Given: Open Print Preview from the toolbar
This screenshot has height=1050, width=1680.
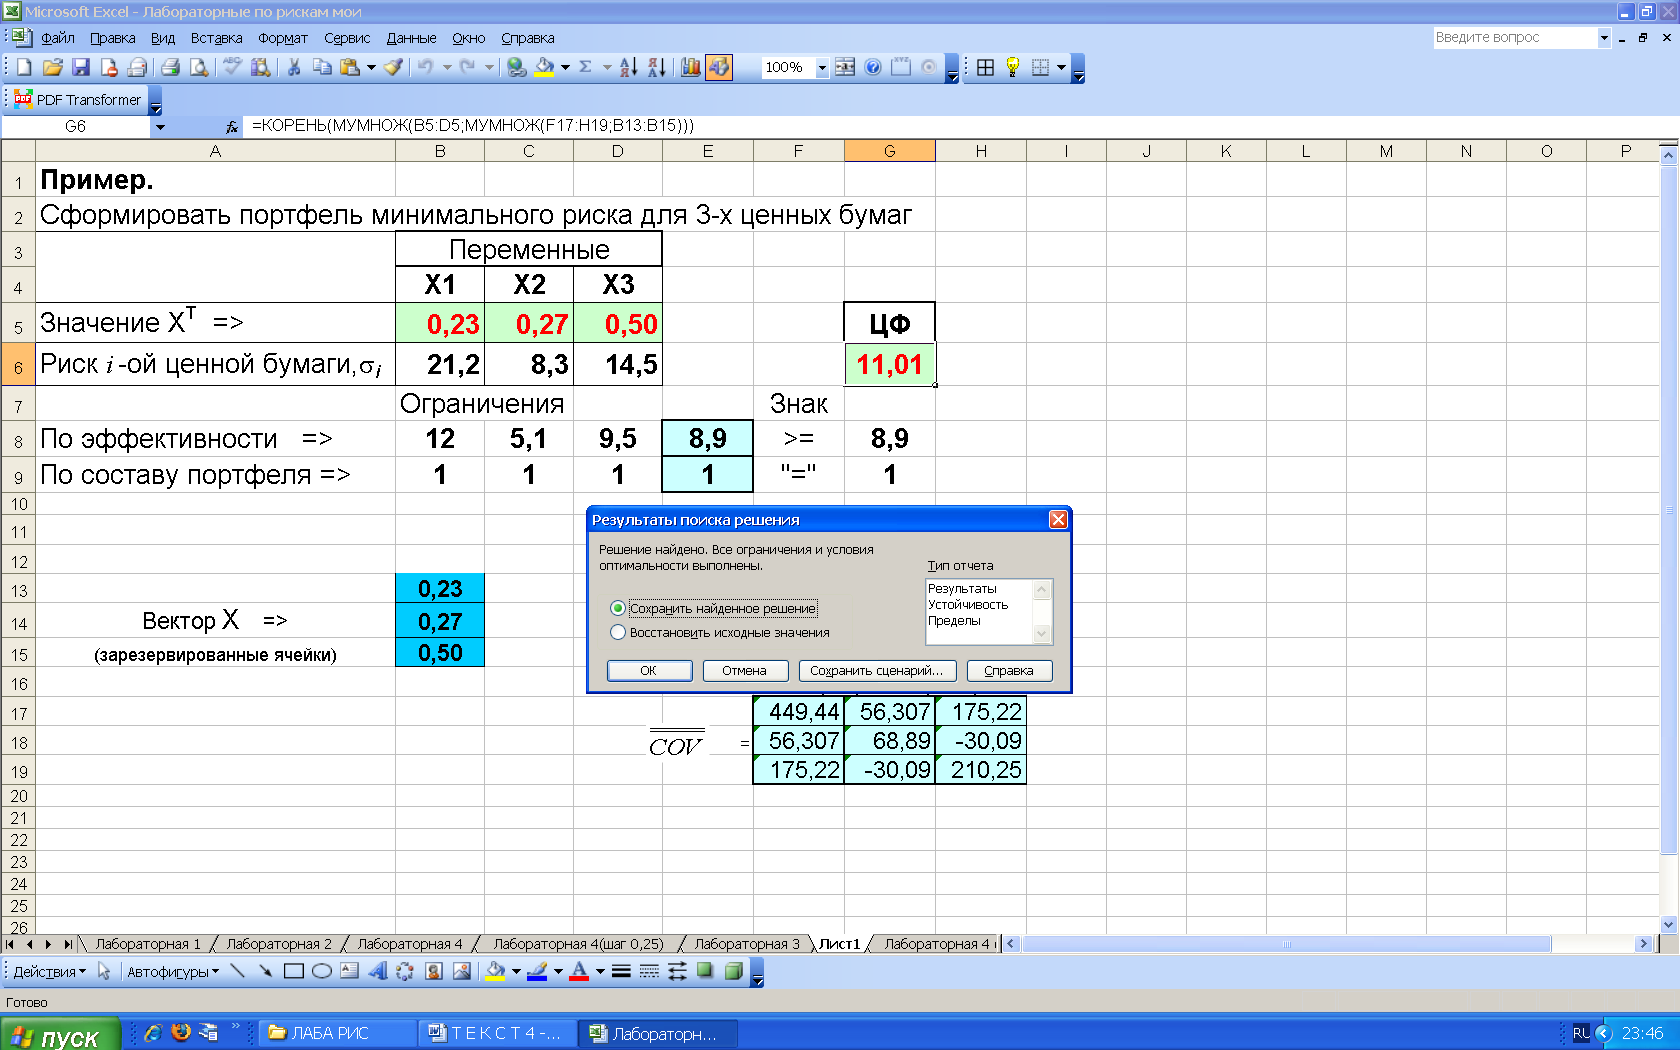Looking at the screenshot, I should click(x=199, y=67).
